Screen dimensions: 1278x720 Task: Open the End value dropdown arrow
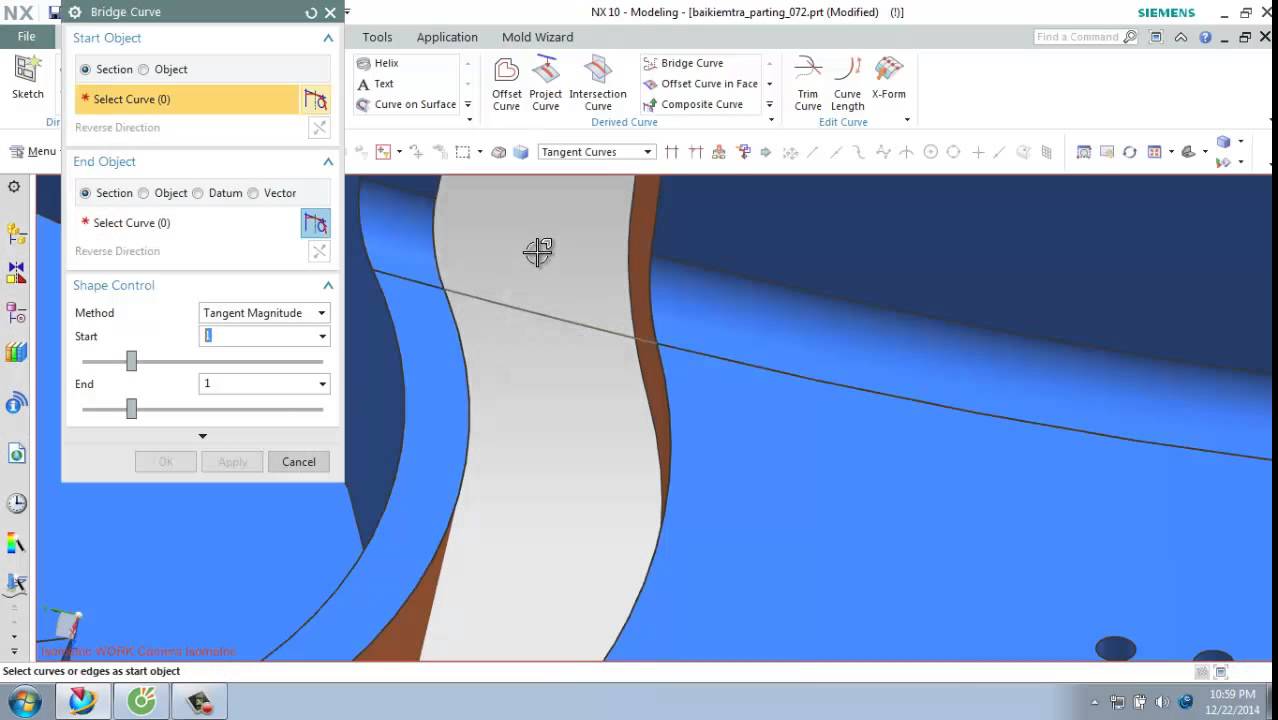pos(322,384)
